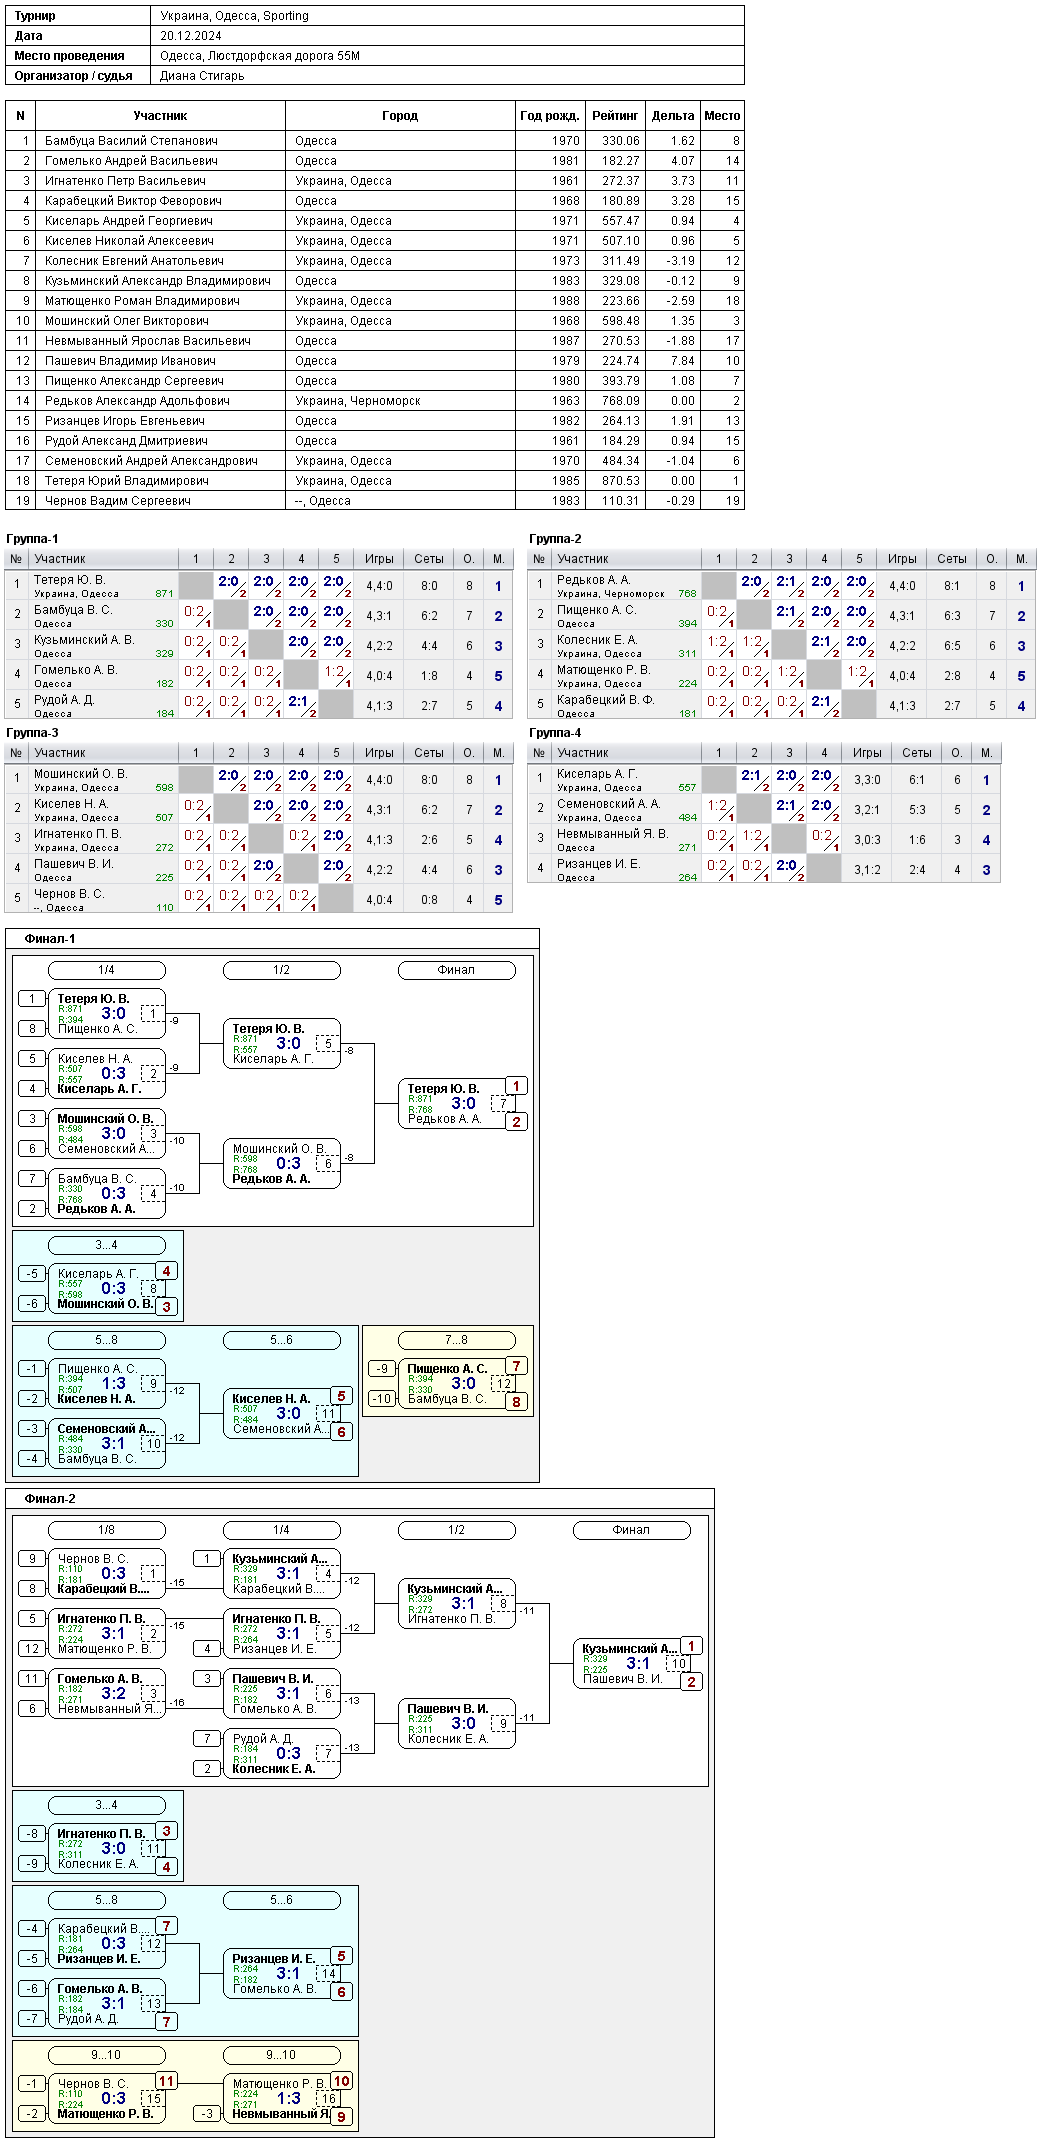Click the 3...4 playoff label in Финал-1
The width and height of the screenshot is (1046, 2143).
coord(106,1245)
